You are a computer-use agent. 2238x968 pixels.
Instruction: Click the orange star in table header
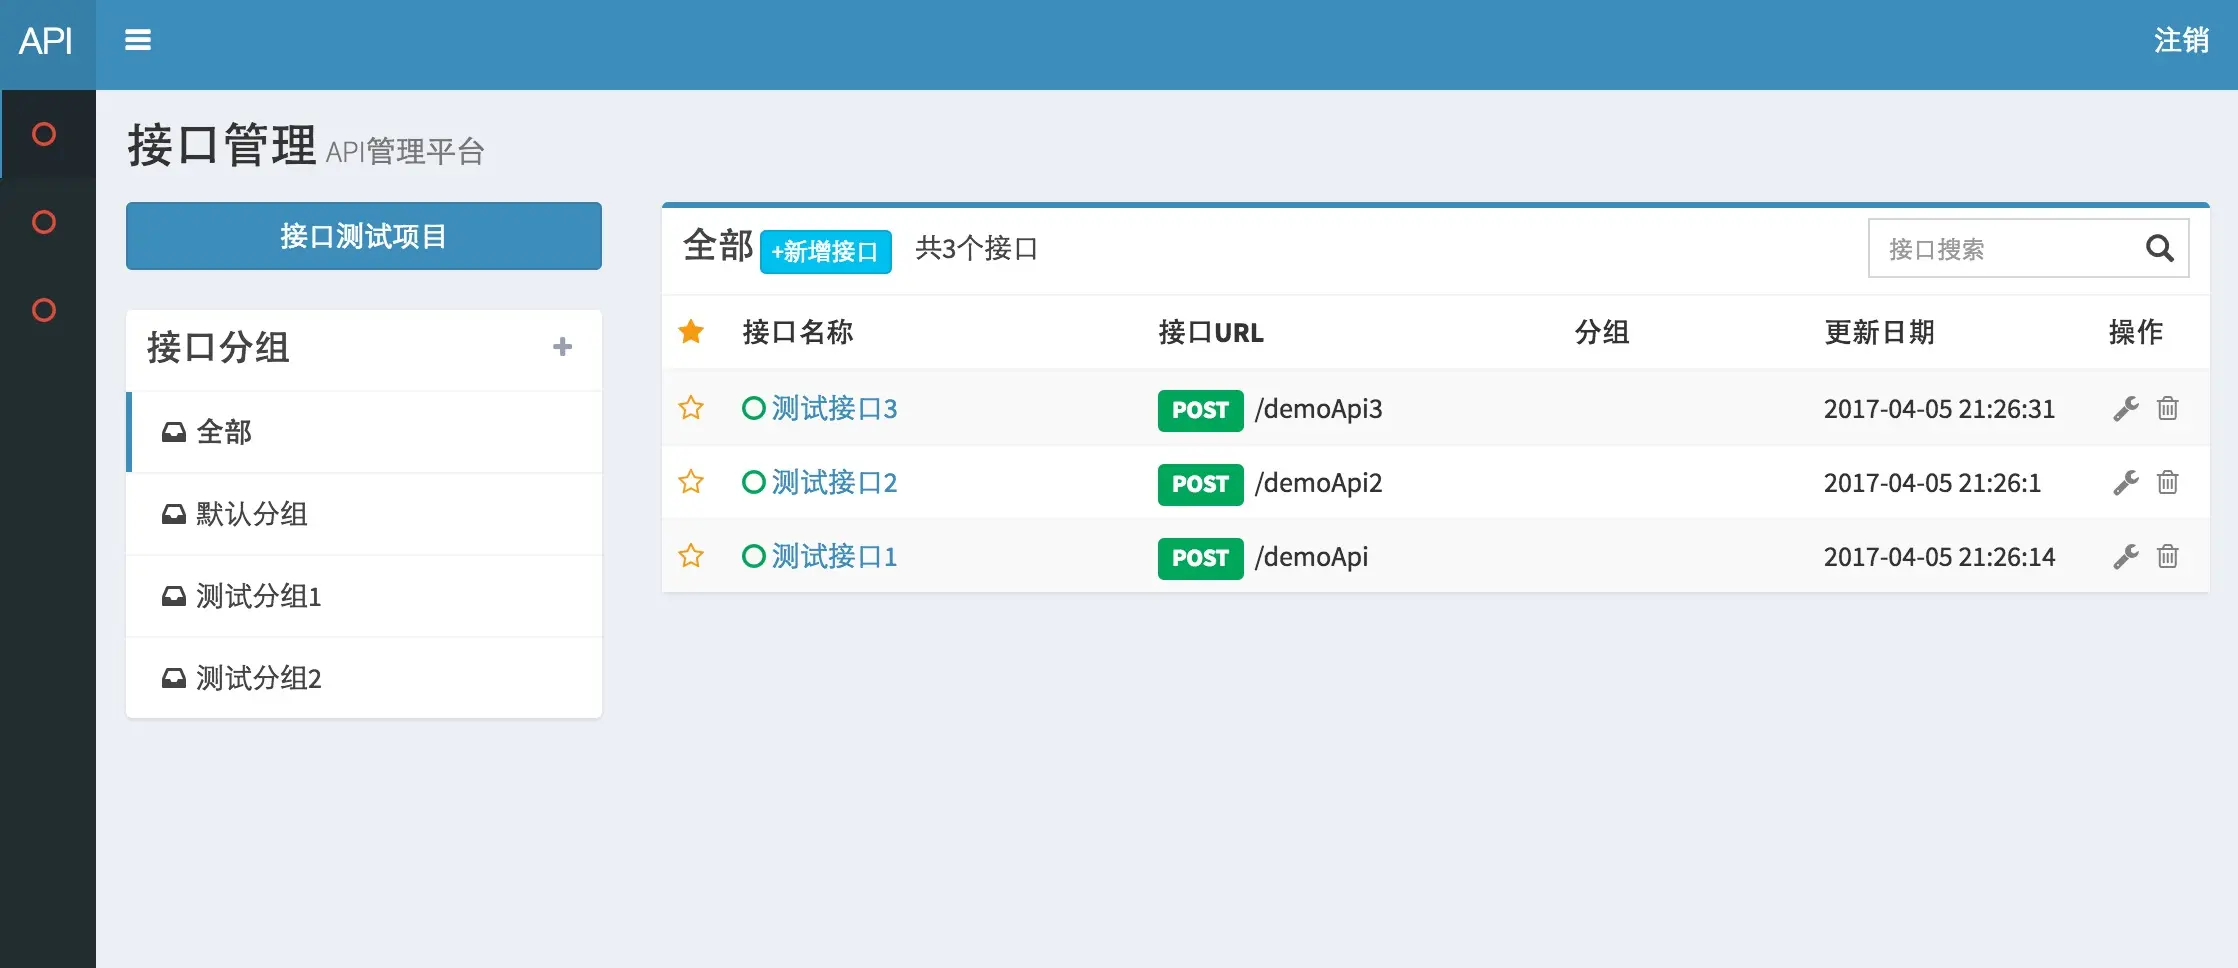coord(690,331)
